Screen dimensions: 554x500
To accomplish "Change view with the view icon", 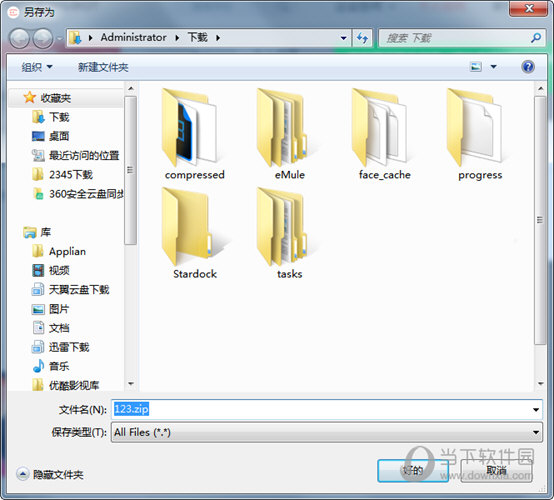I will pos(476,66).
